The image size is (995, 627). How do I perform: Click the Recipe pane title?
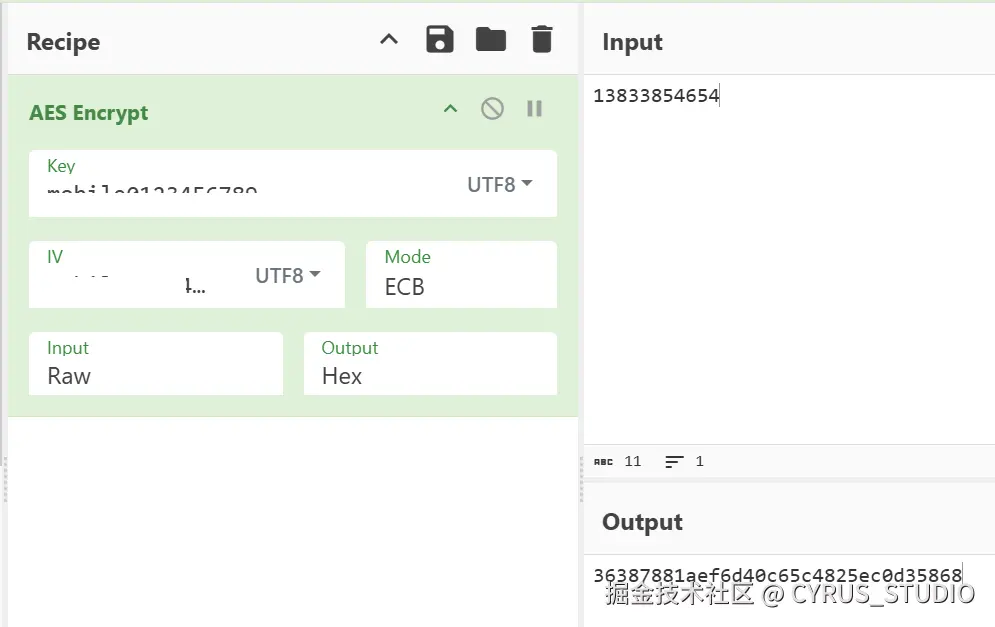(x=63, y=42)
